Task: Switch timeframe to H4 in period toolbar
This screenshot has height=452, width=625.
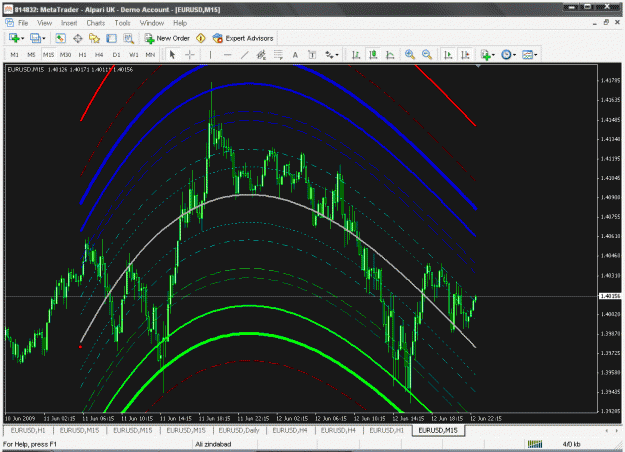Action: 99,55
